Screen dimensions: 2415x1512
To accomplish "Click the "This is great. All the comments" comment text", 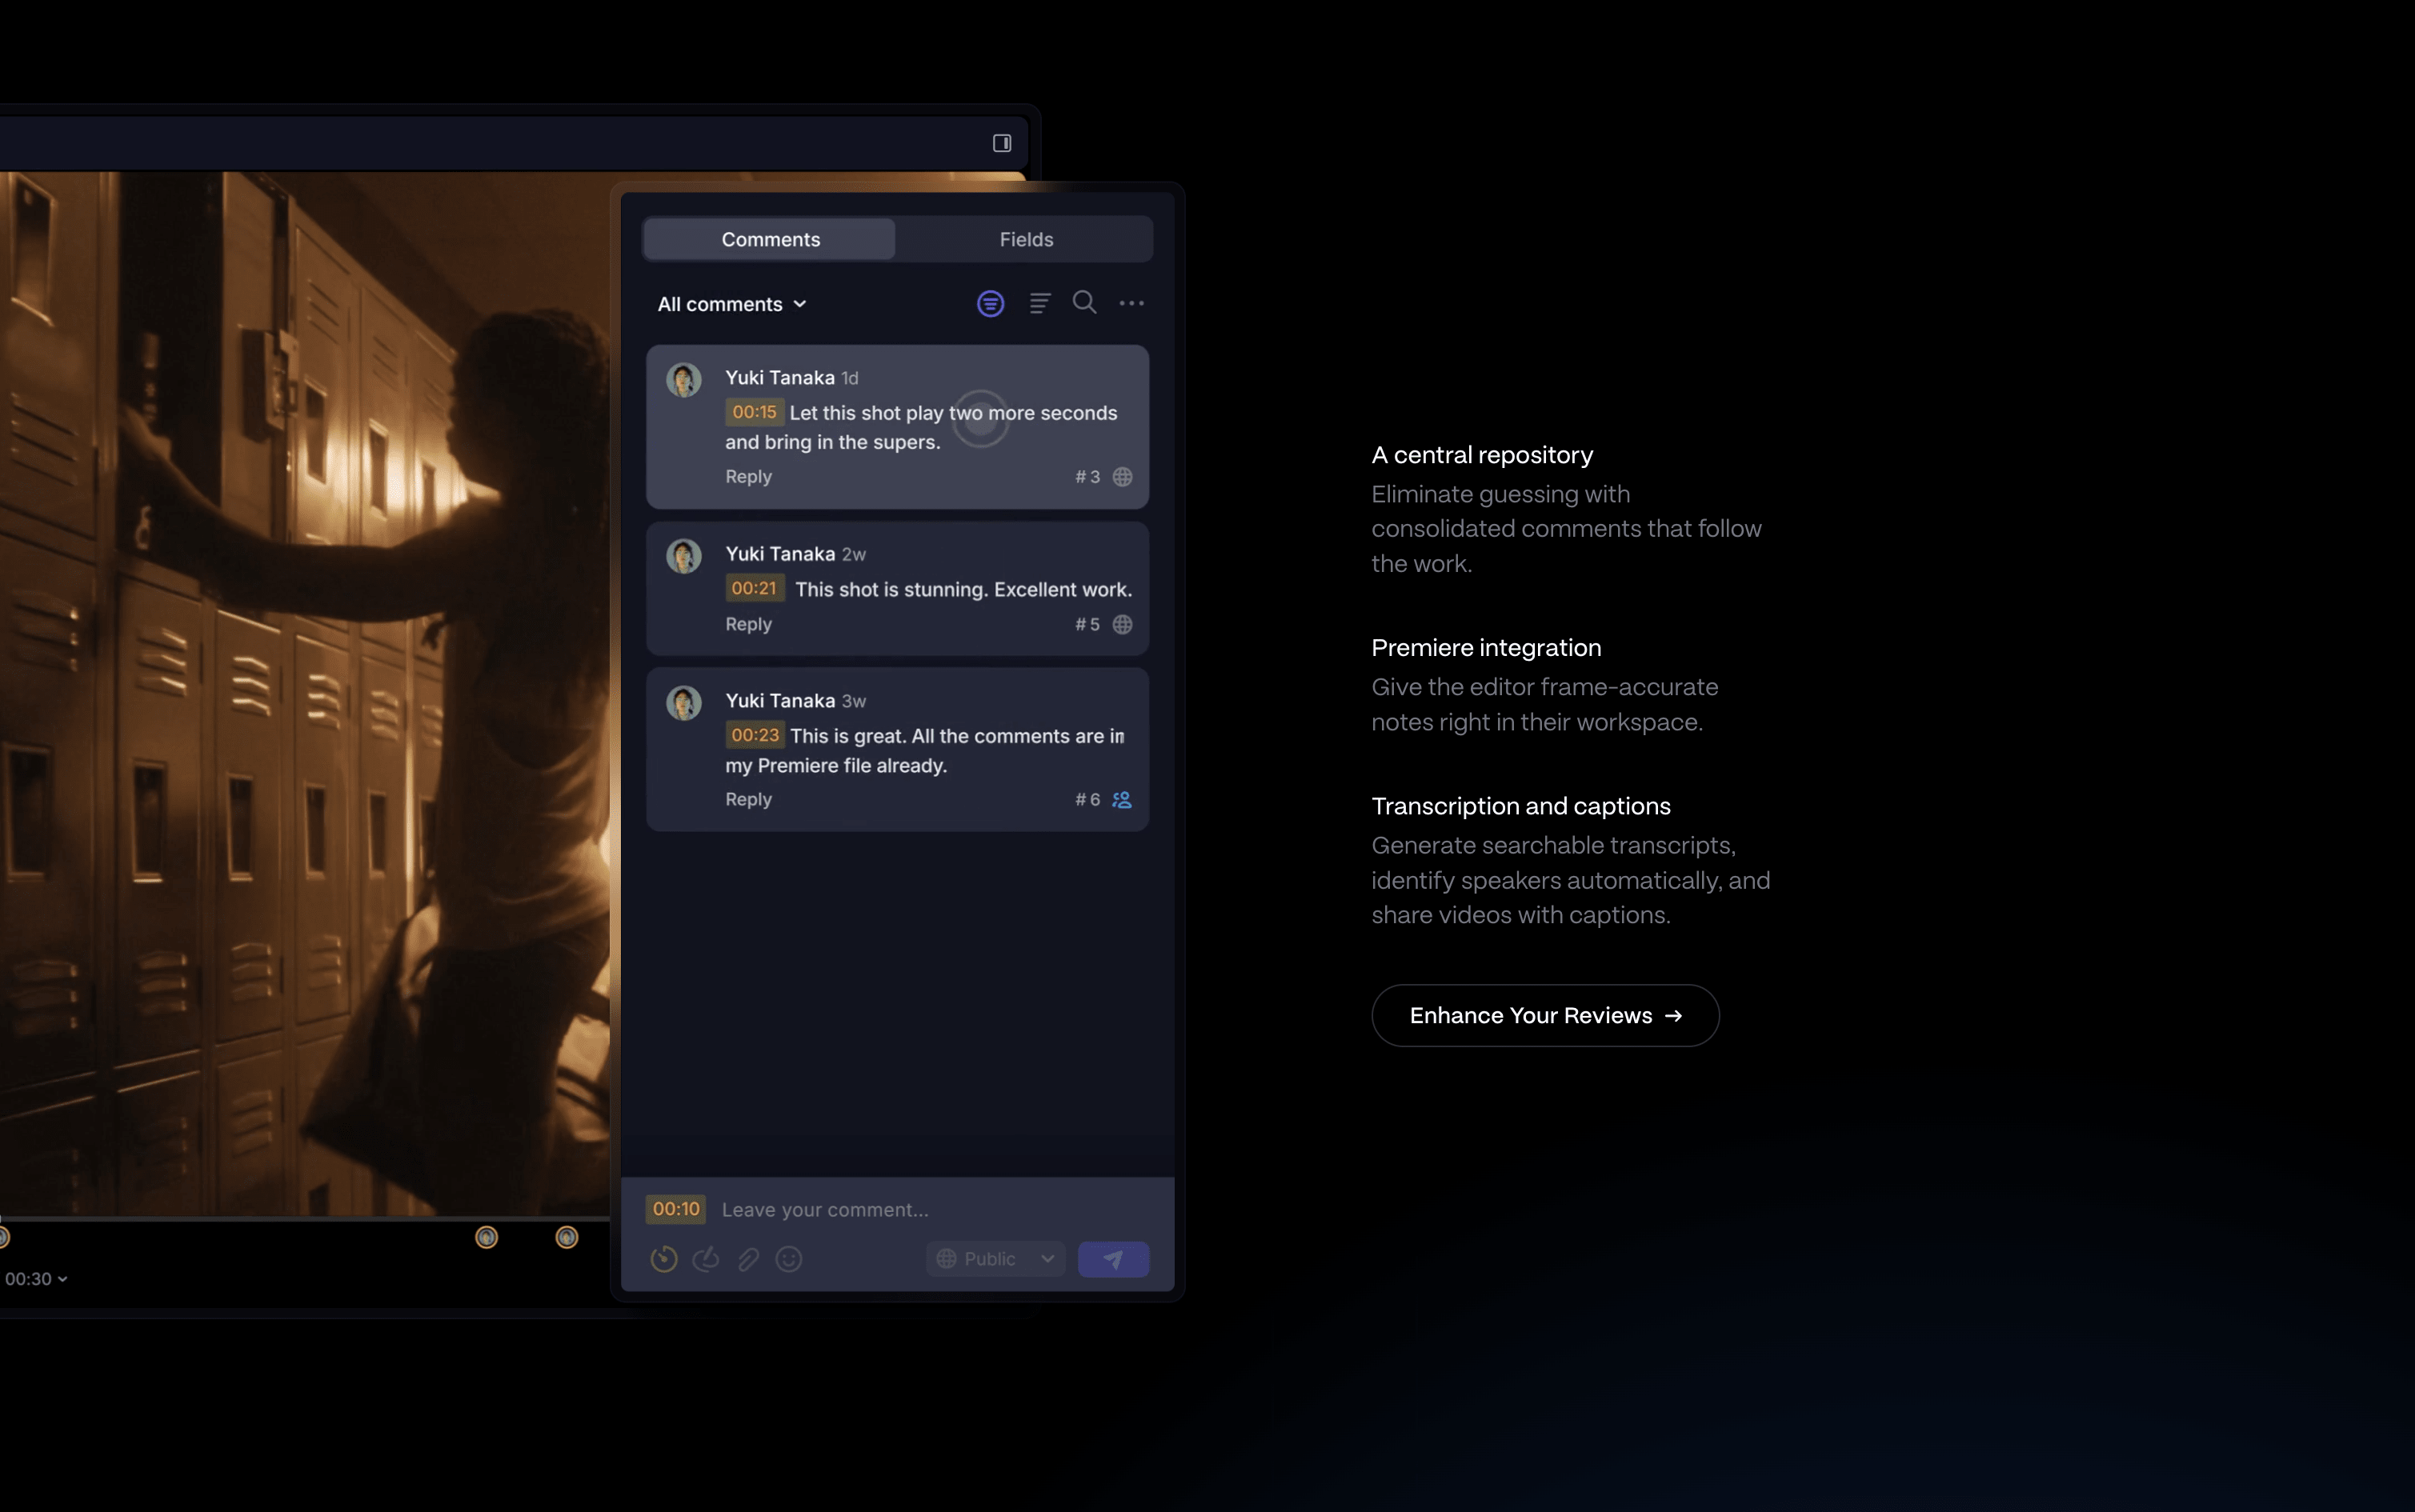I will pyautogui.click(x=925, y=750).
